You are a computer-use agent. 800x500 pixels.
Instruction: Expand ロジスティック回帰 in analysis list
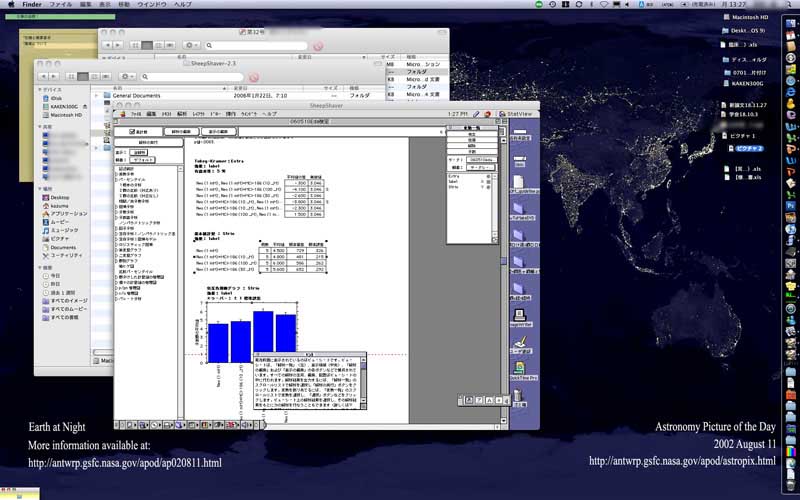[x=116, y=244]
